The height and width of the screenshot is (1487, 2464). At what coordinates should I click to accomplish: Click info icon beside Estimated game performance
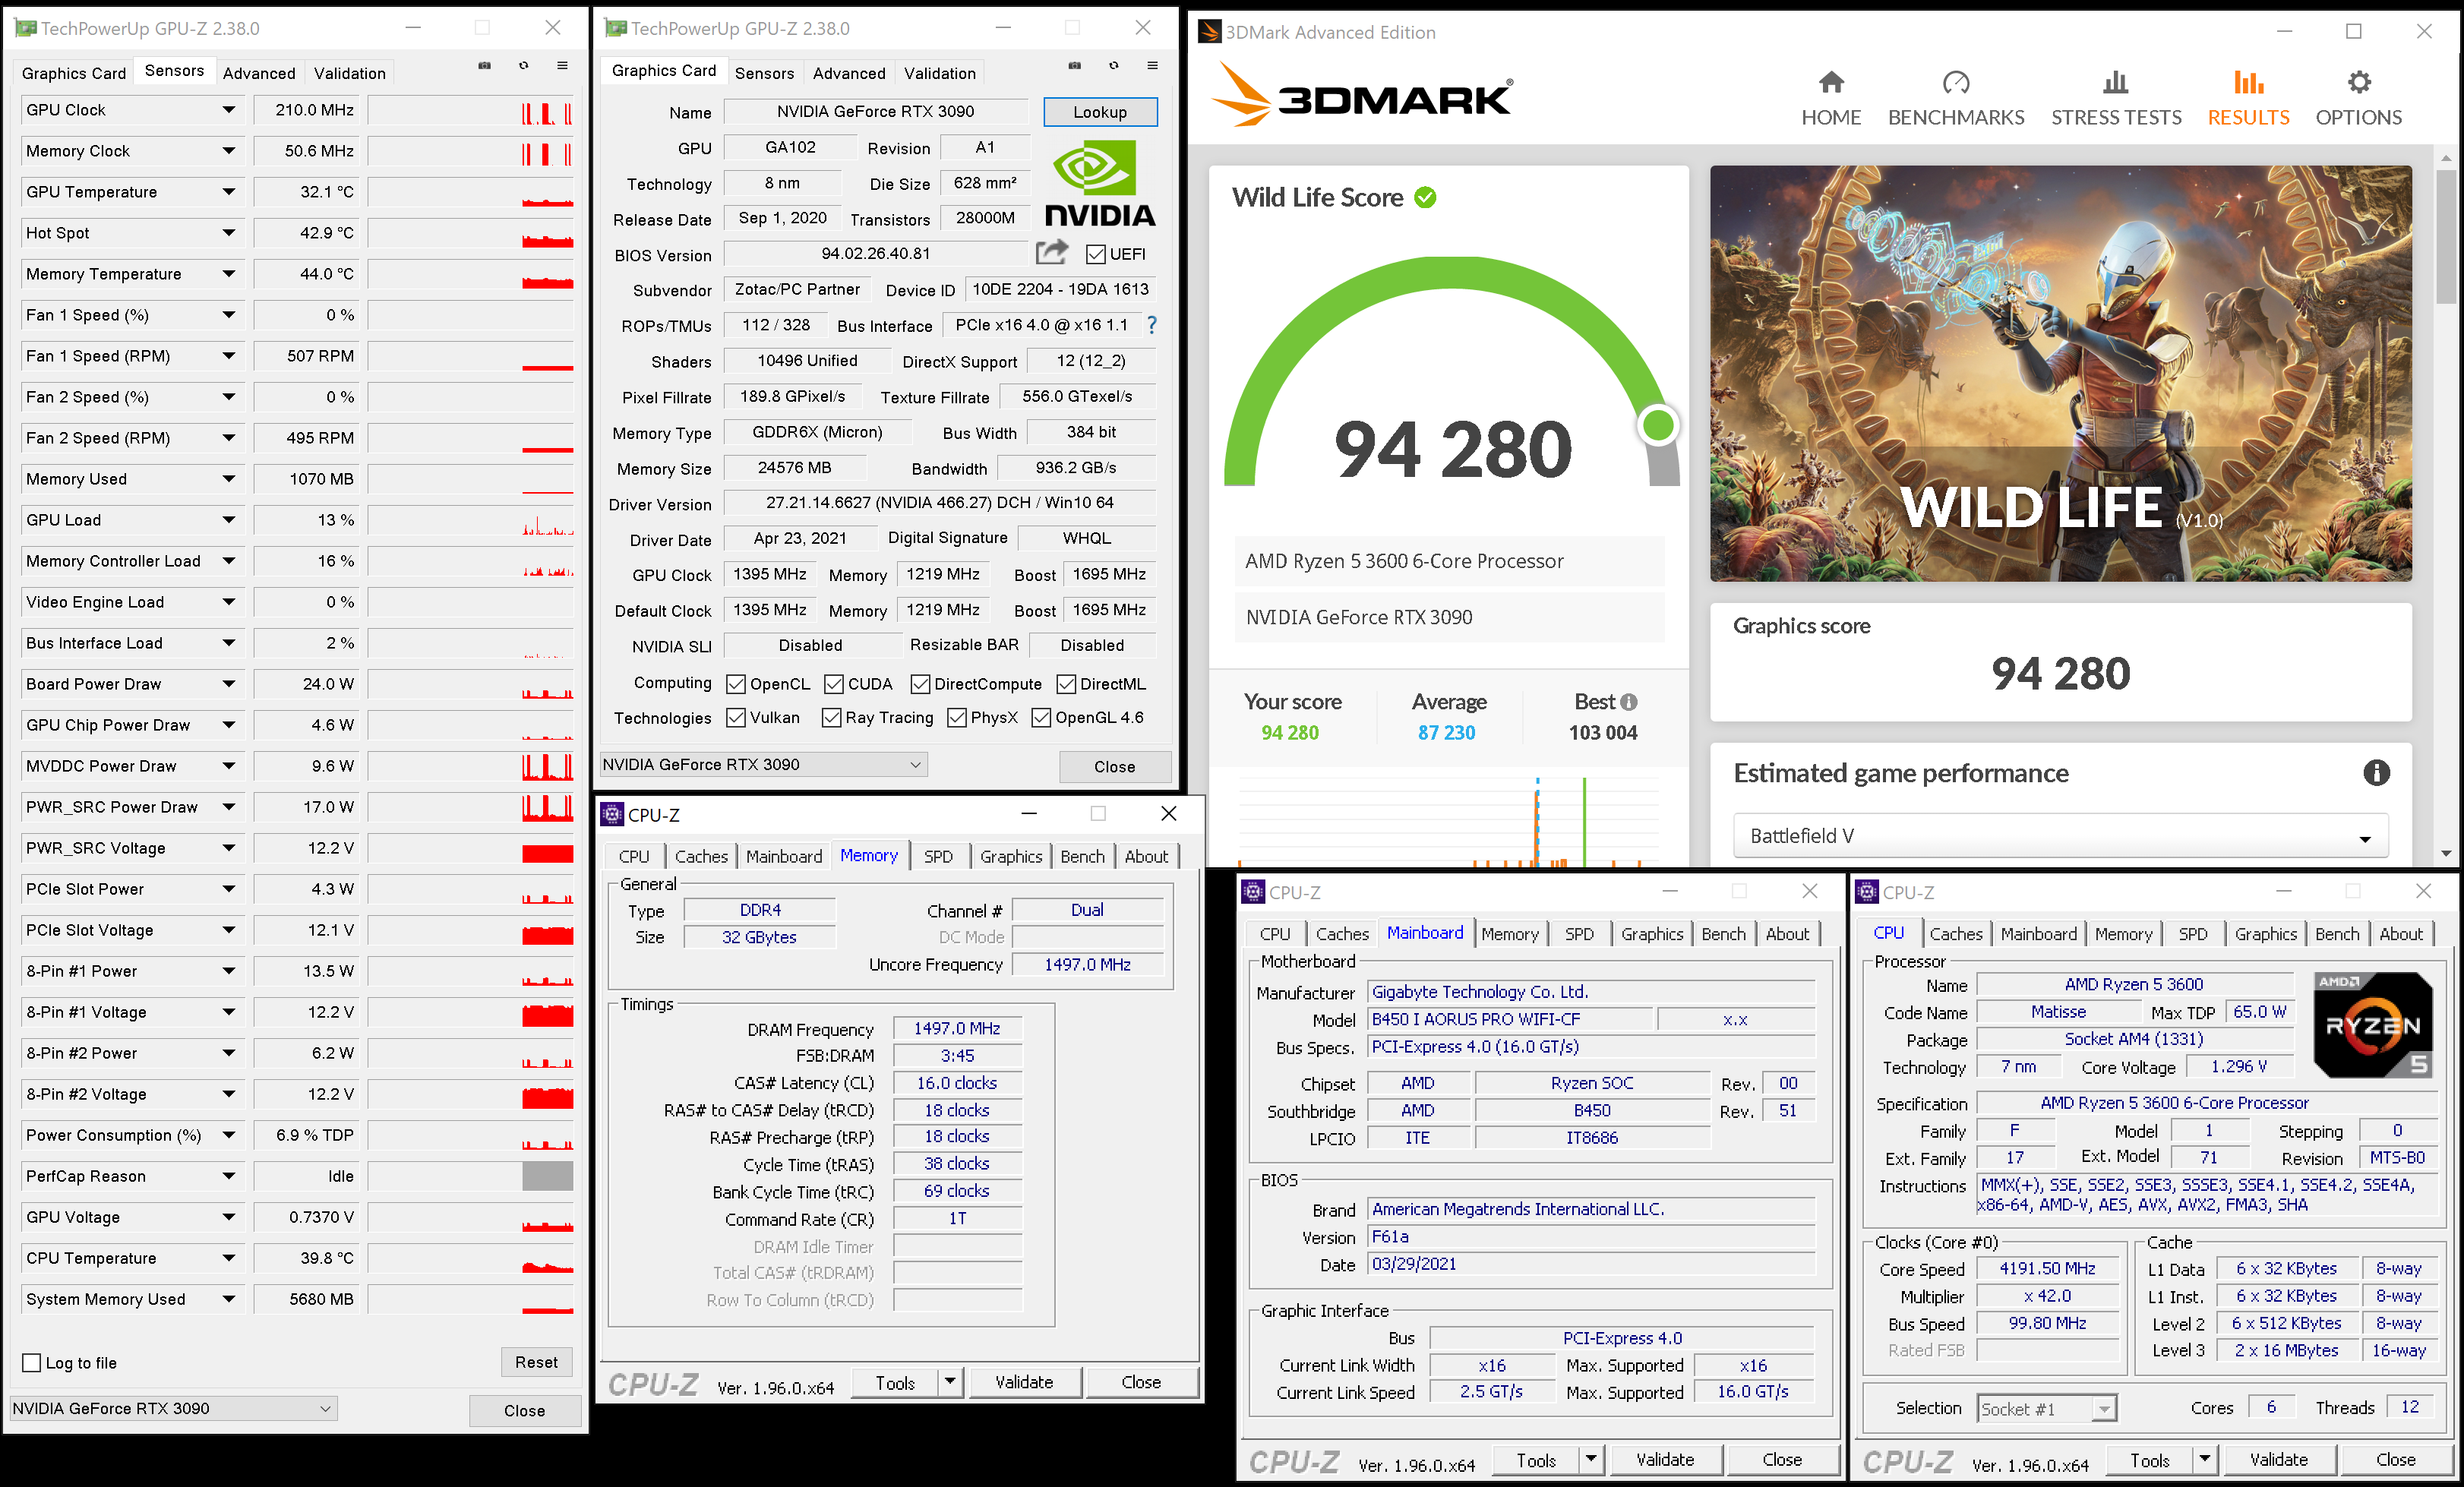pos(2376,772)
